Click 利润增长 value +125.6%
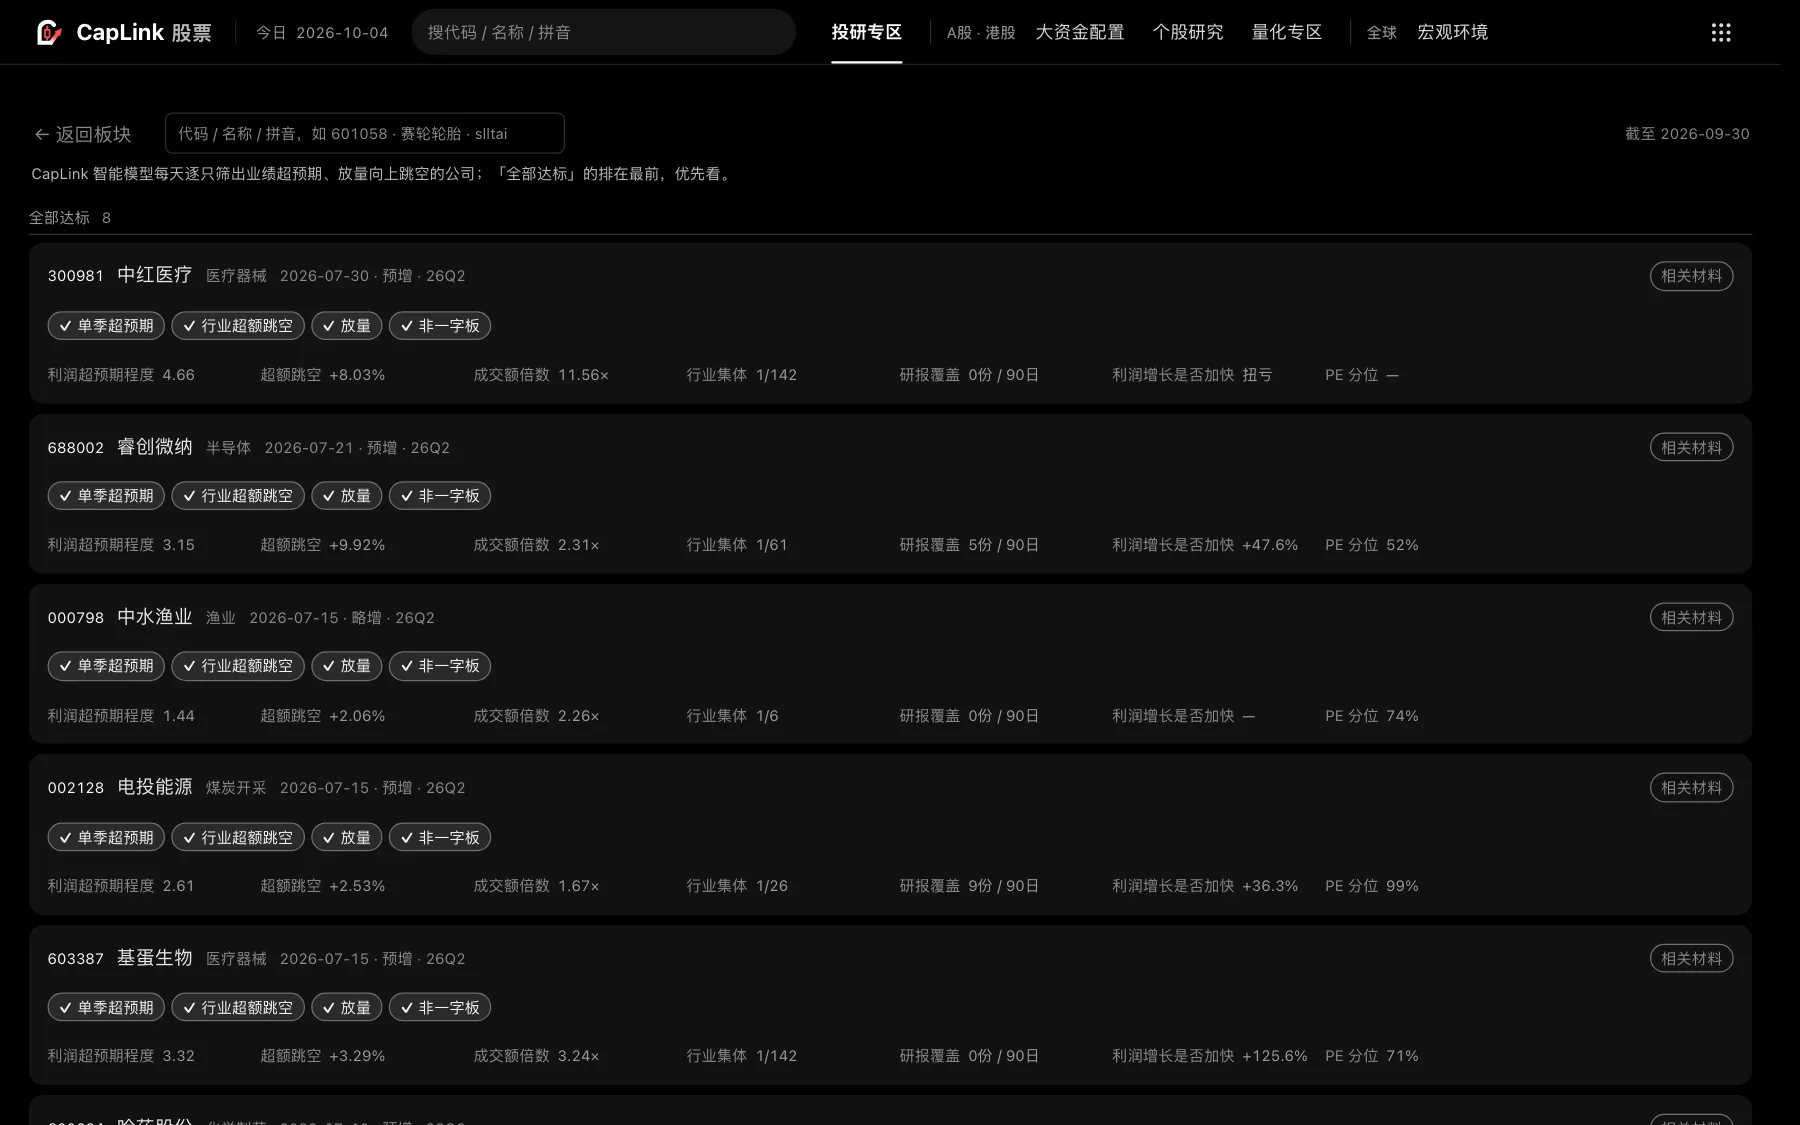Image resolution: width=1800 pixels, height=1125 pixels. (1274, 1056)
